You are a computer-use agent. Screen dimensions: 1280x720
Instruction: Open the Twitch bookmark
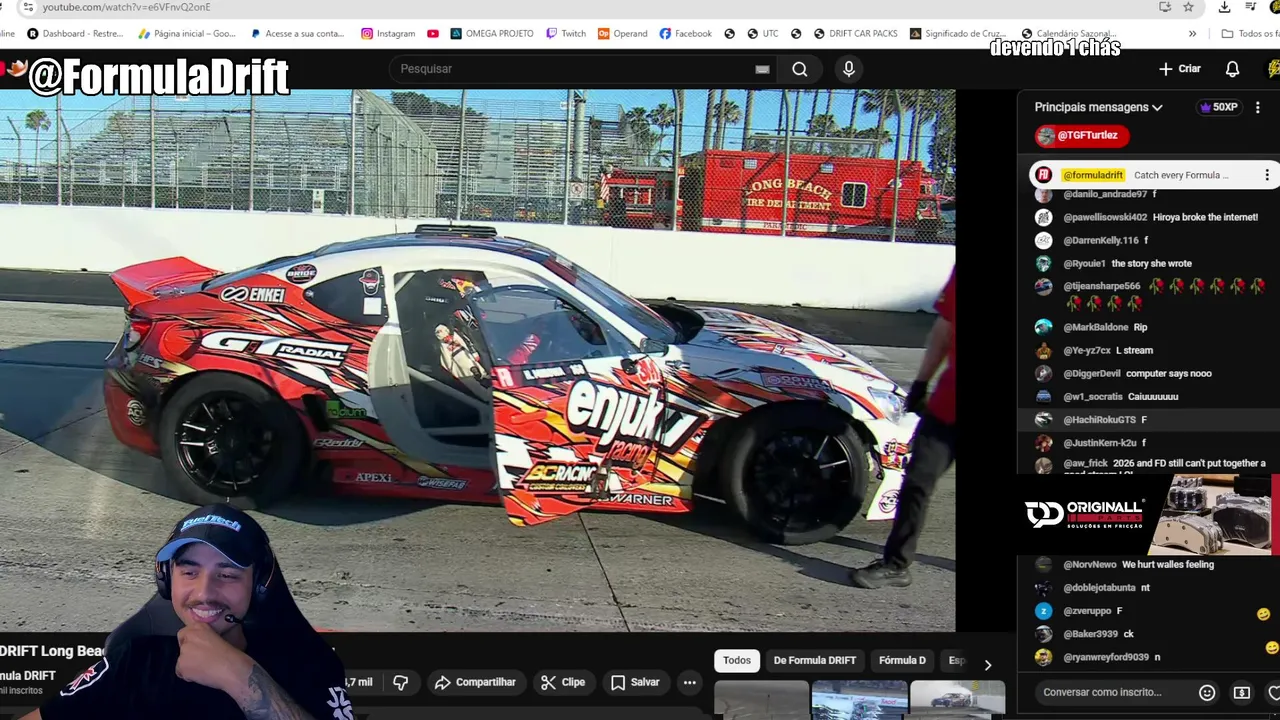point(566,33)
